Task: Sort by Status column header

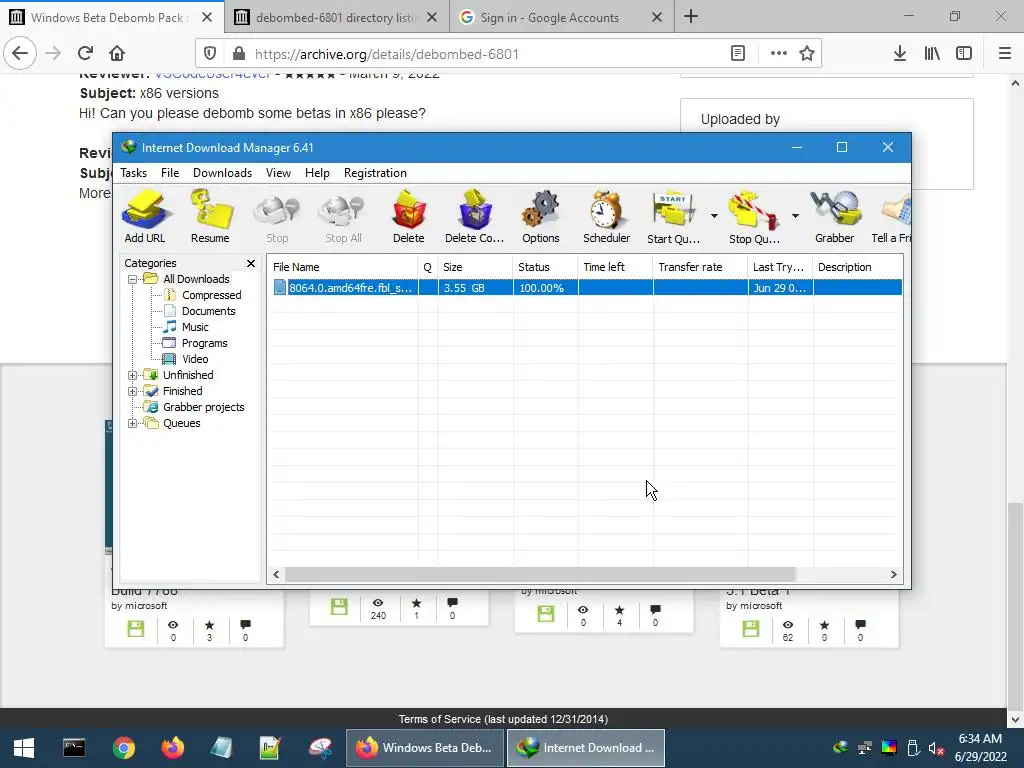Action: [545, 267]
